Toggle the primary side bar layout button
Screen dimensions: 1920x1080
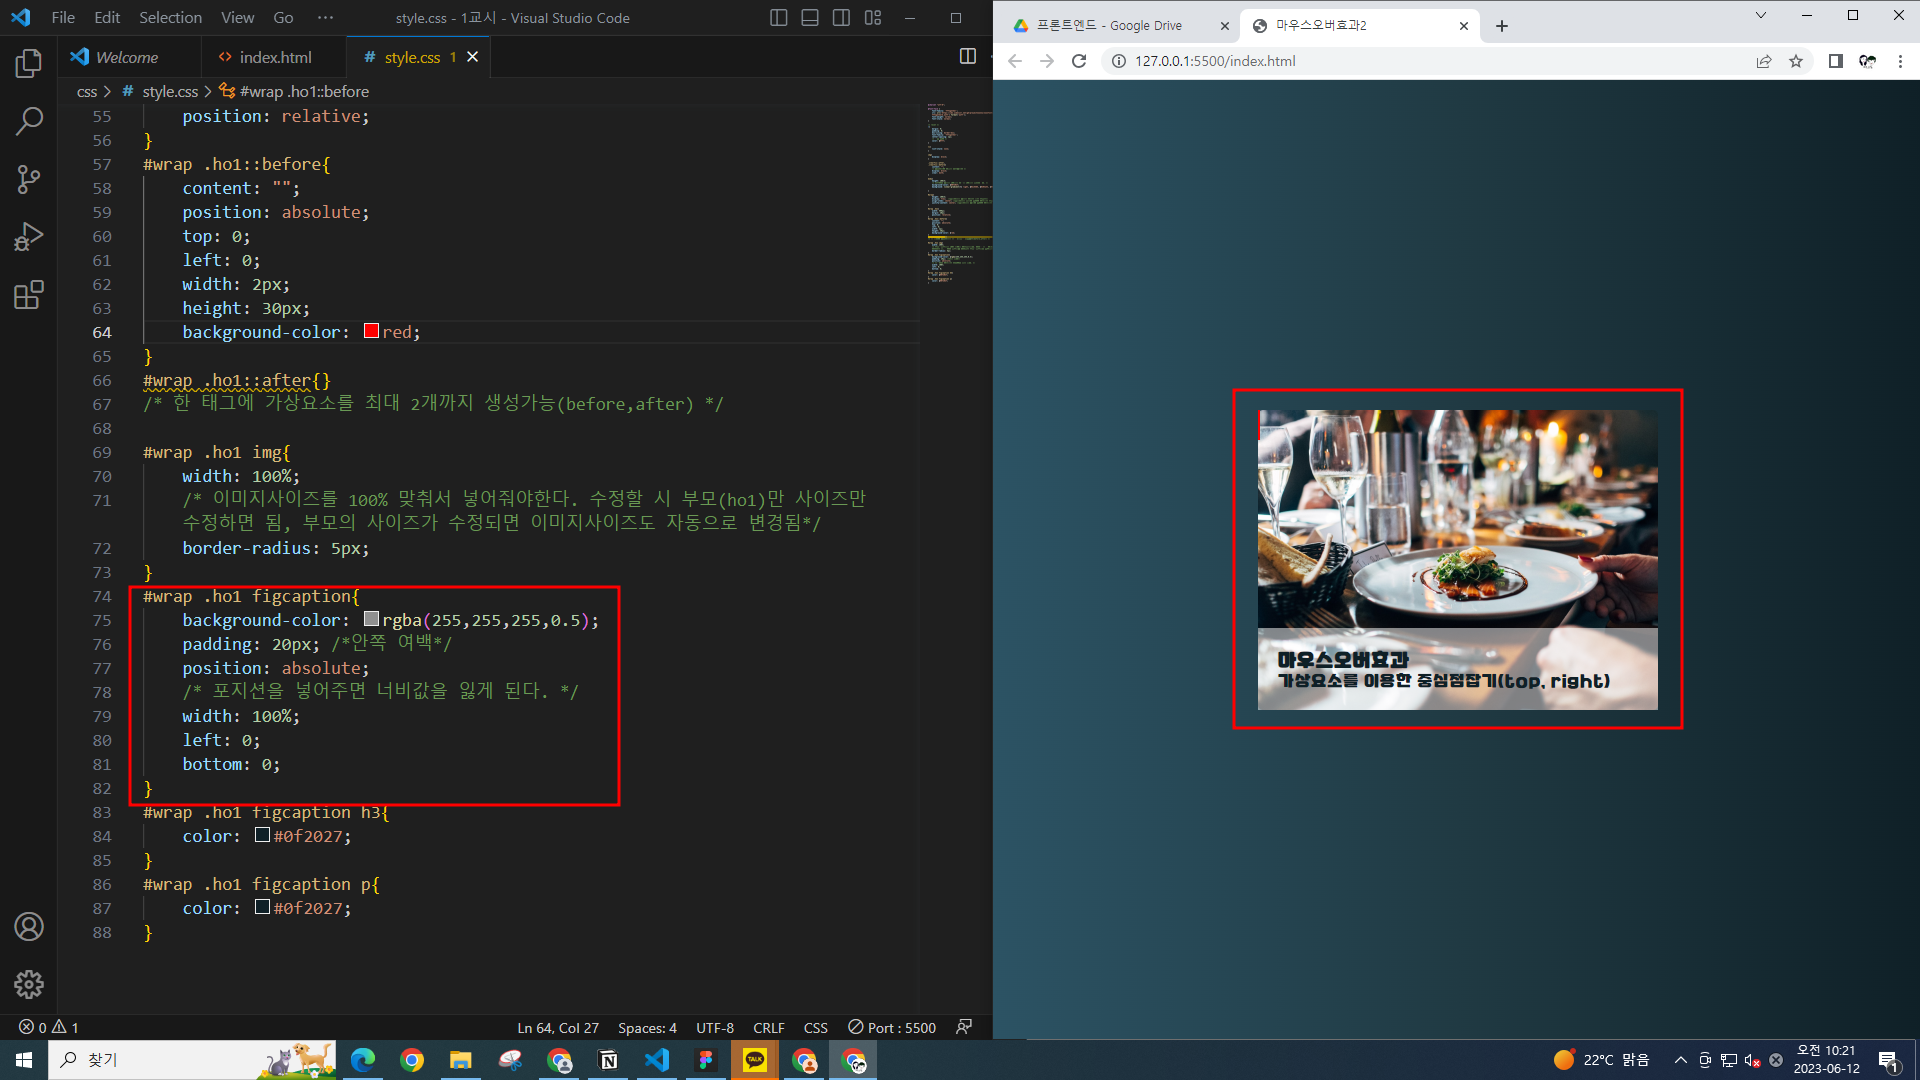tap(779, 18)
